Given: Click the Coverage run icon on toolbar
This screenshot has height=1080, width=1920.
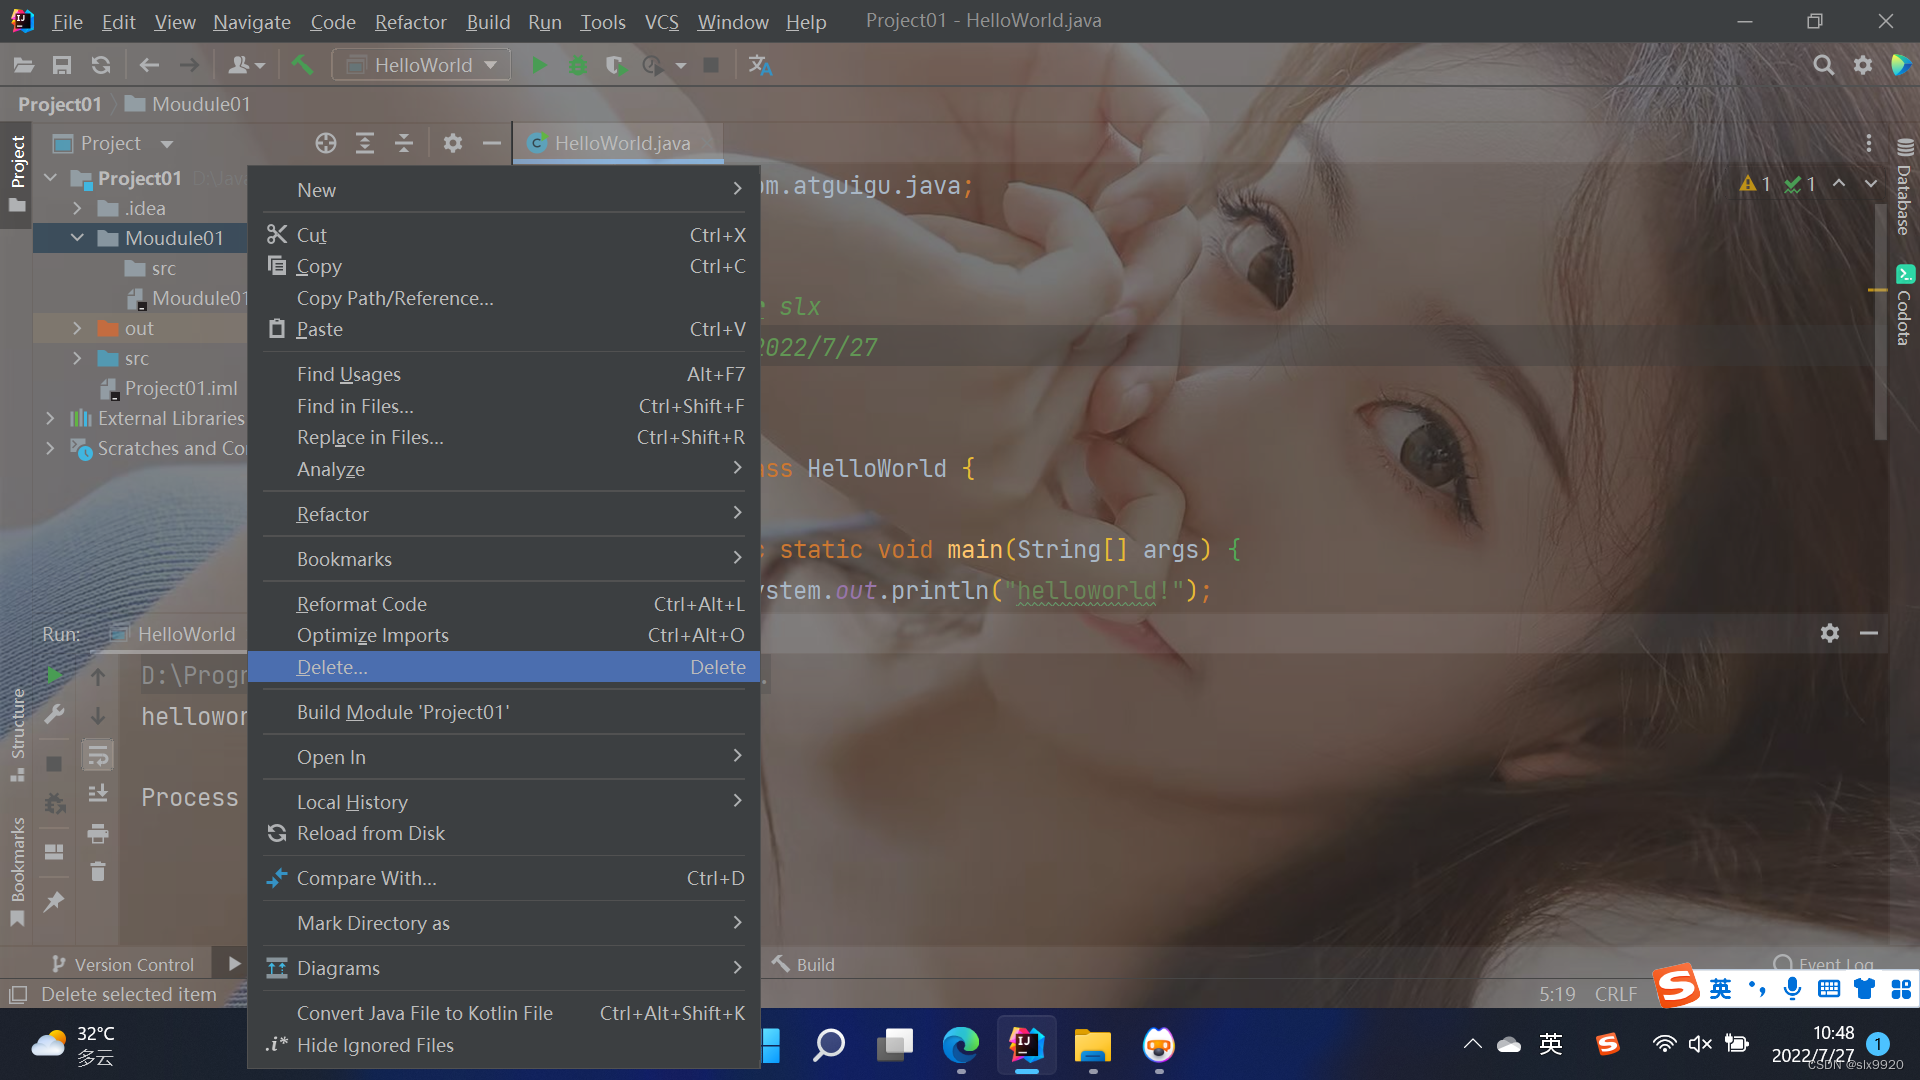Looking at the screenshot, I should pos(615,64).
